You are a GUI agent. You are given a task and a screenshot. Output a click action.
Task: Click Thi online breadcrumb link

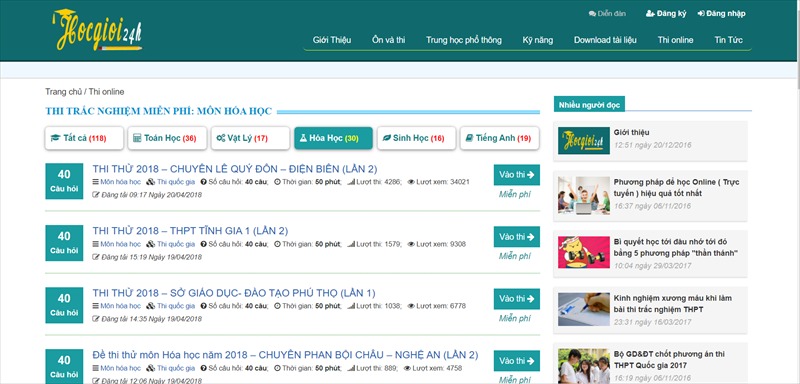tap(106, 92)
